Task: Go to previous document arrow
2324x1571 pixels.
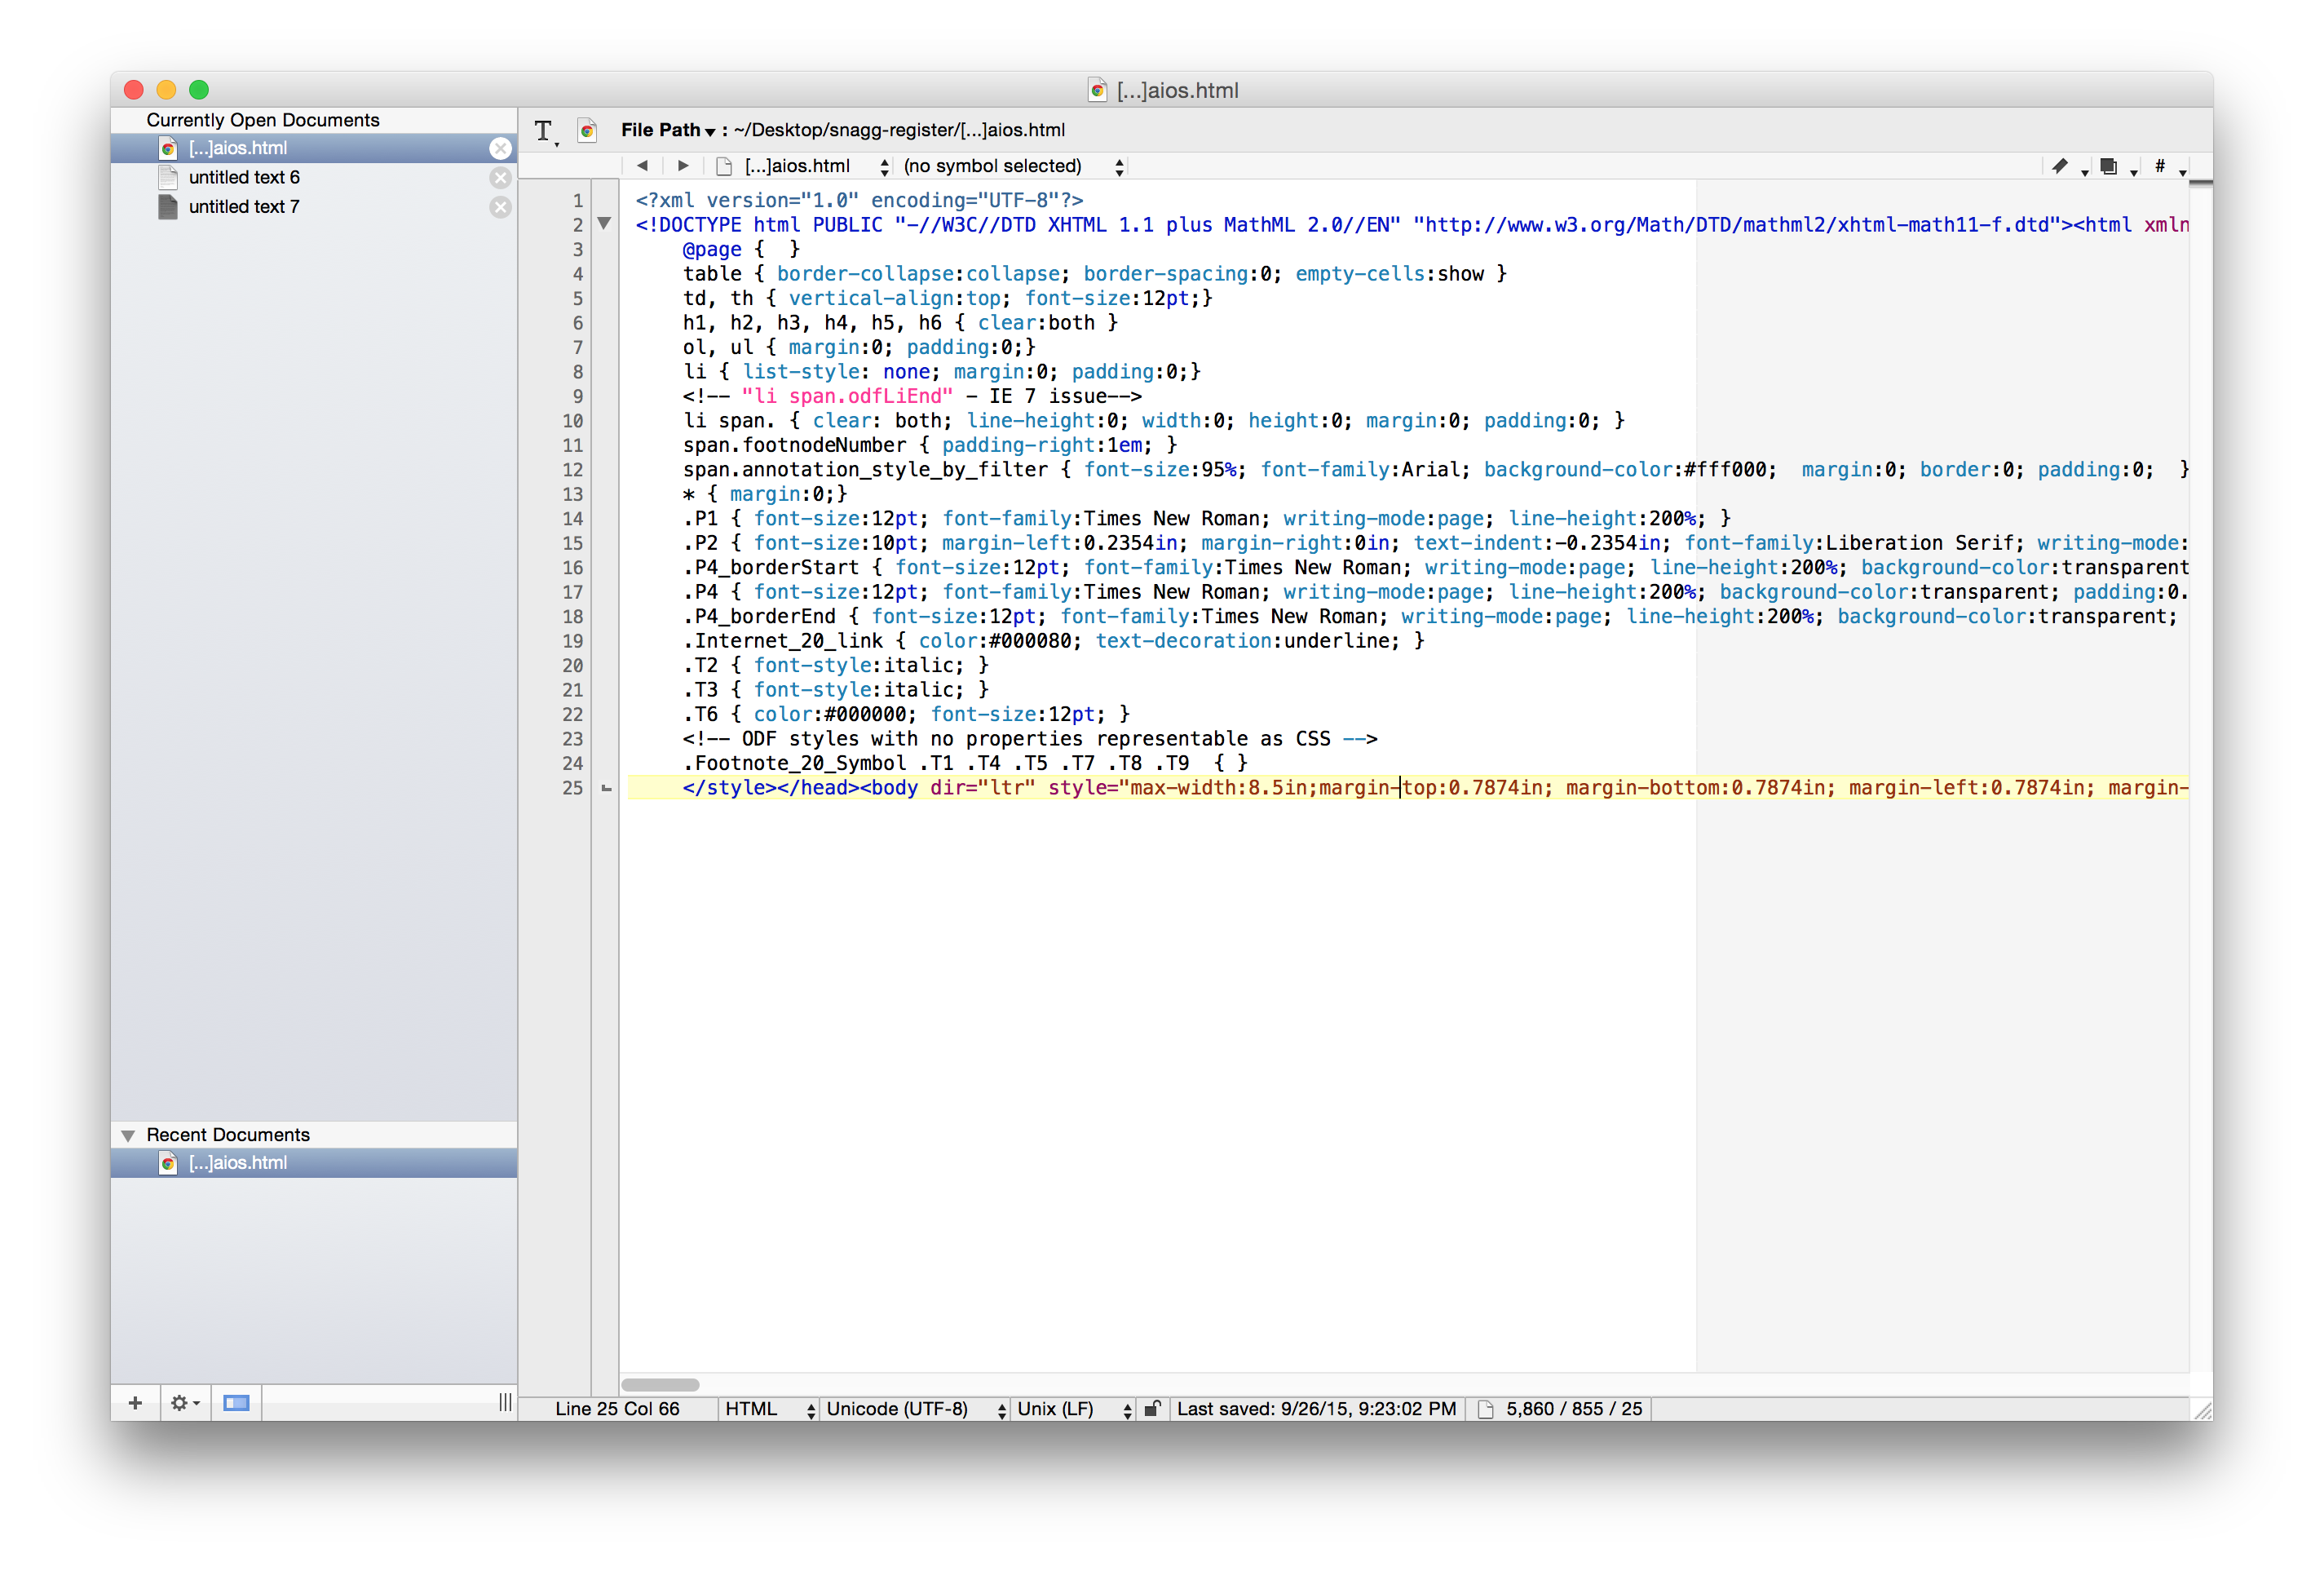Action: [642, 166]
